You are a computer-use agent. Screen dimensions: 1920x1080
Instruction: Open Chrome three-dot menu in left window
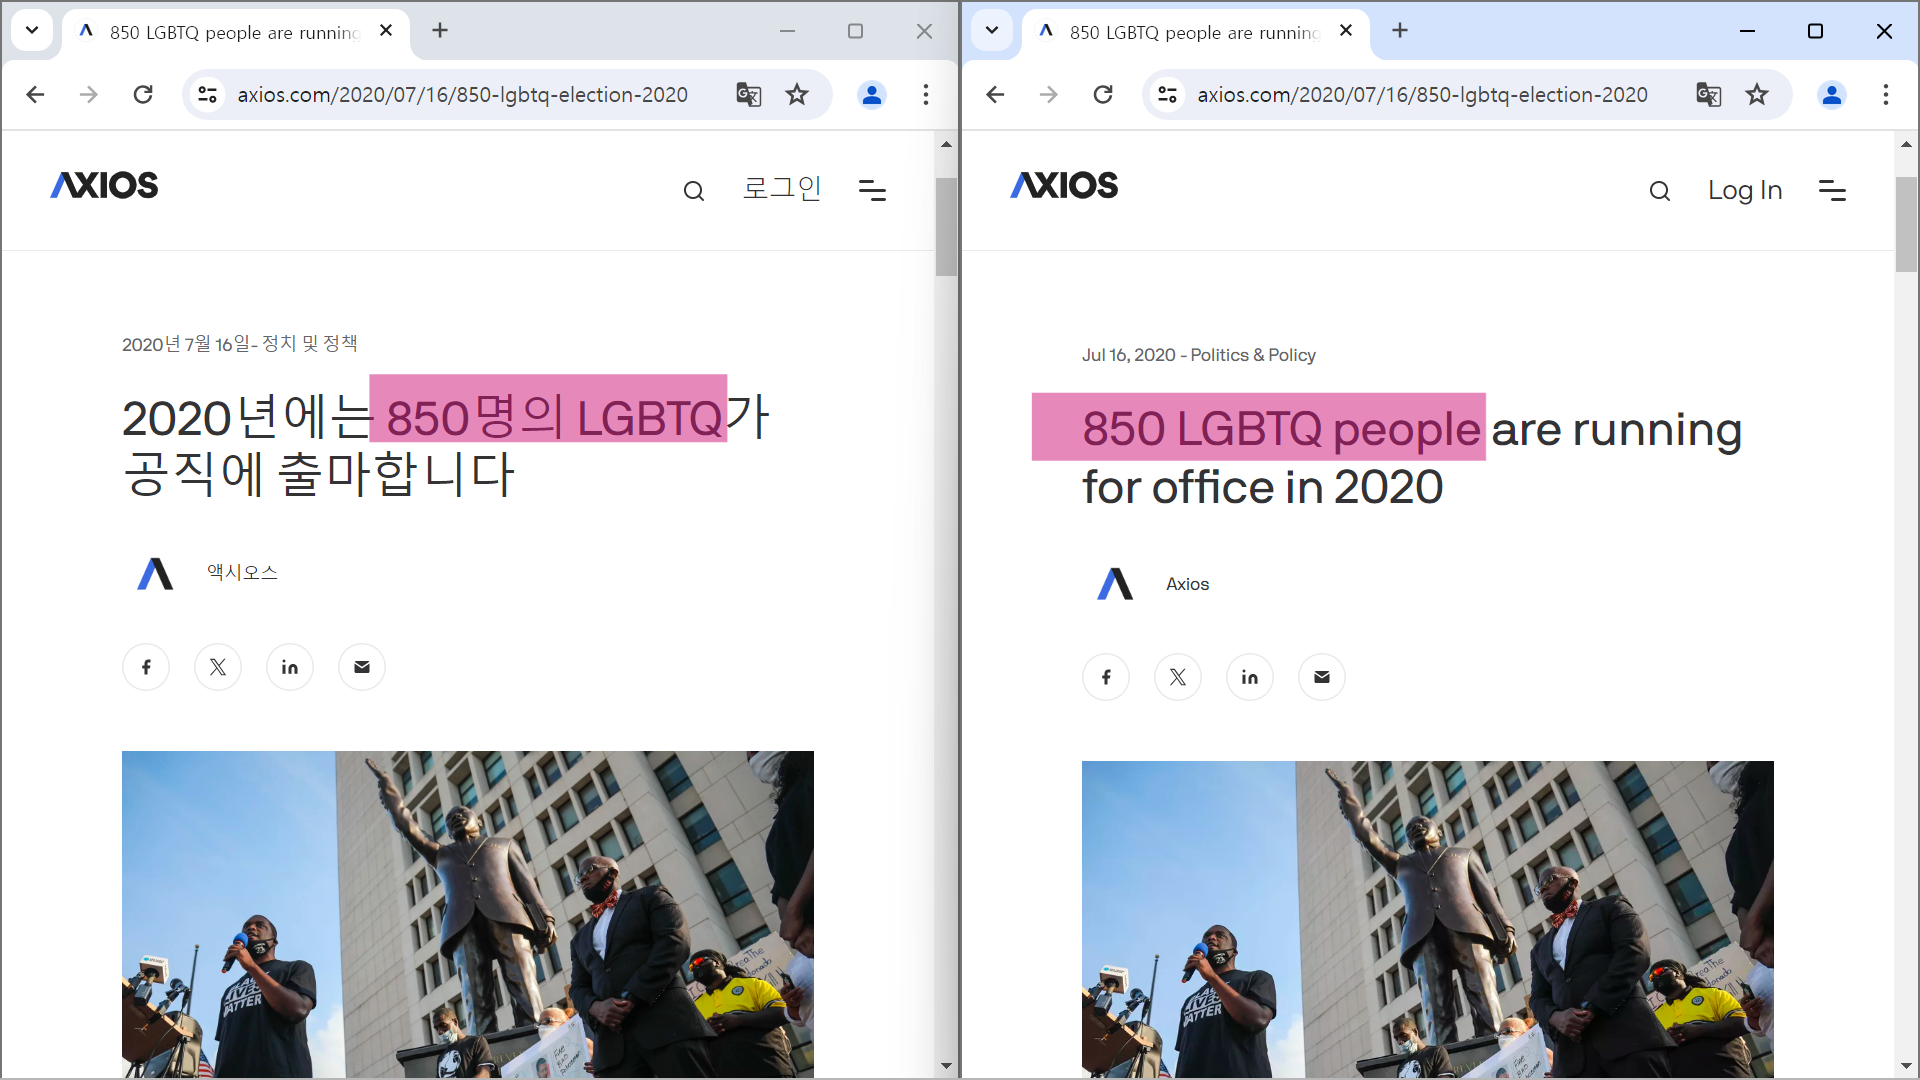pos(926,94)
